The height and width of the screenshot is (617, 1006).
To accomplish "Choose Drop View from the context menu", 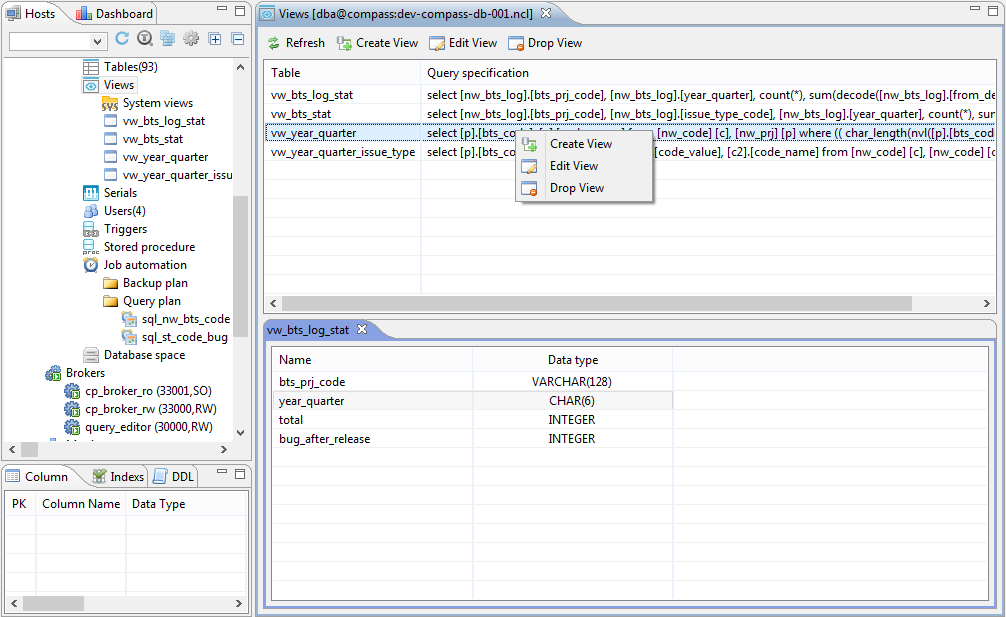I will [x=576, y=188].
